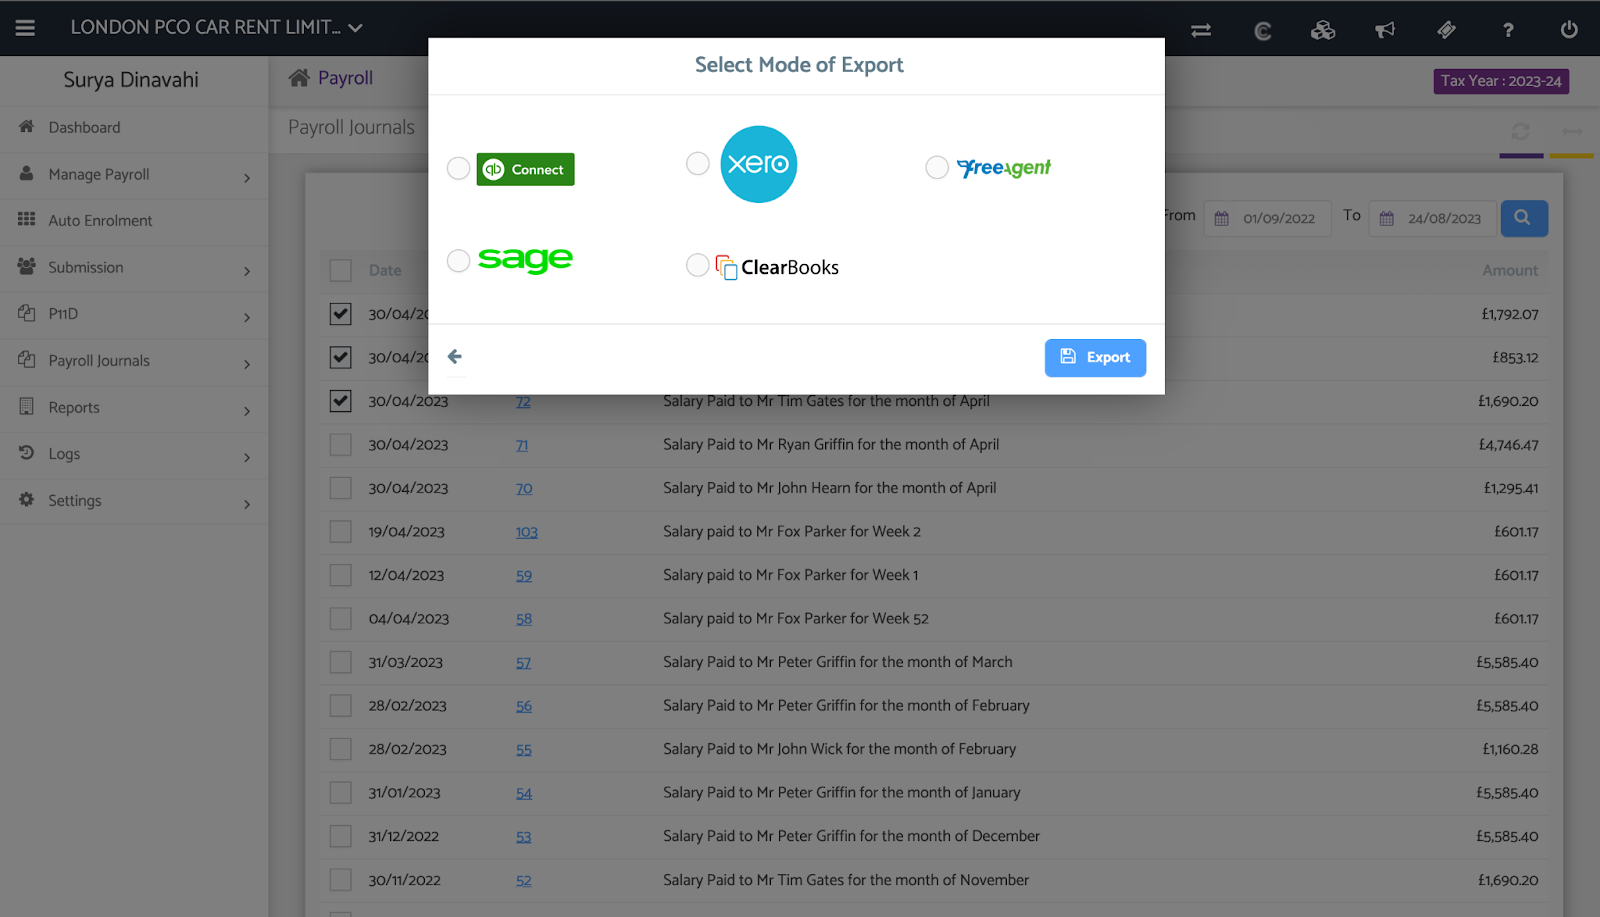Open the hamburger menu icon
Image resolution: width=1600 pixels, height=917 pixels.
coord(25,28)
